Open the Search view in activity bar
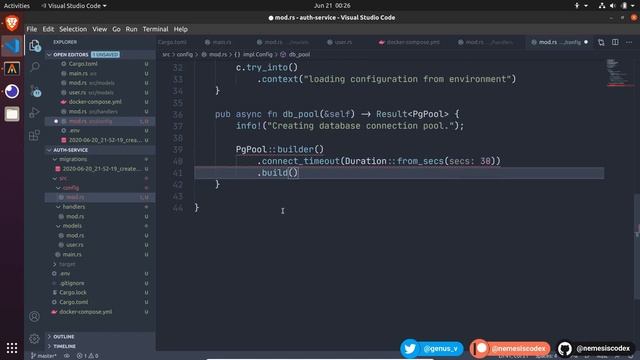Screen dimensions: 640x360 pos(35,67)
